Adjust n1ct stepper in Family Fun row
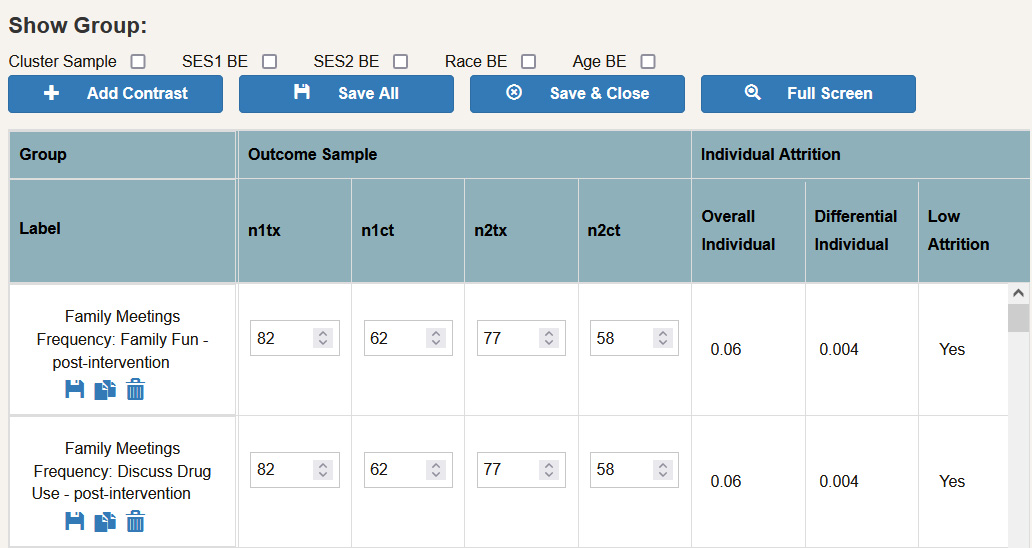 [x=436, y=338]
